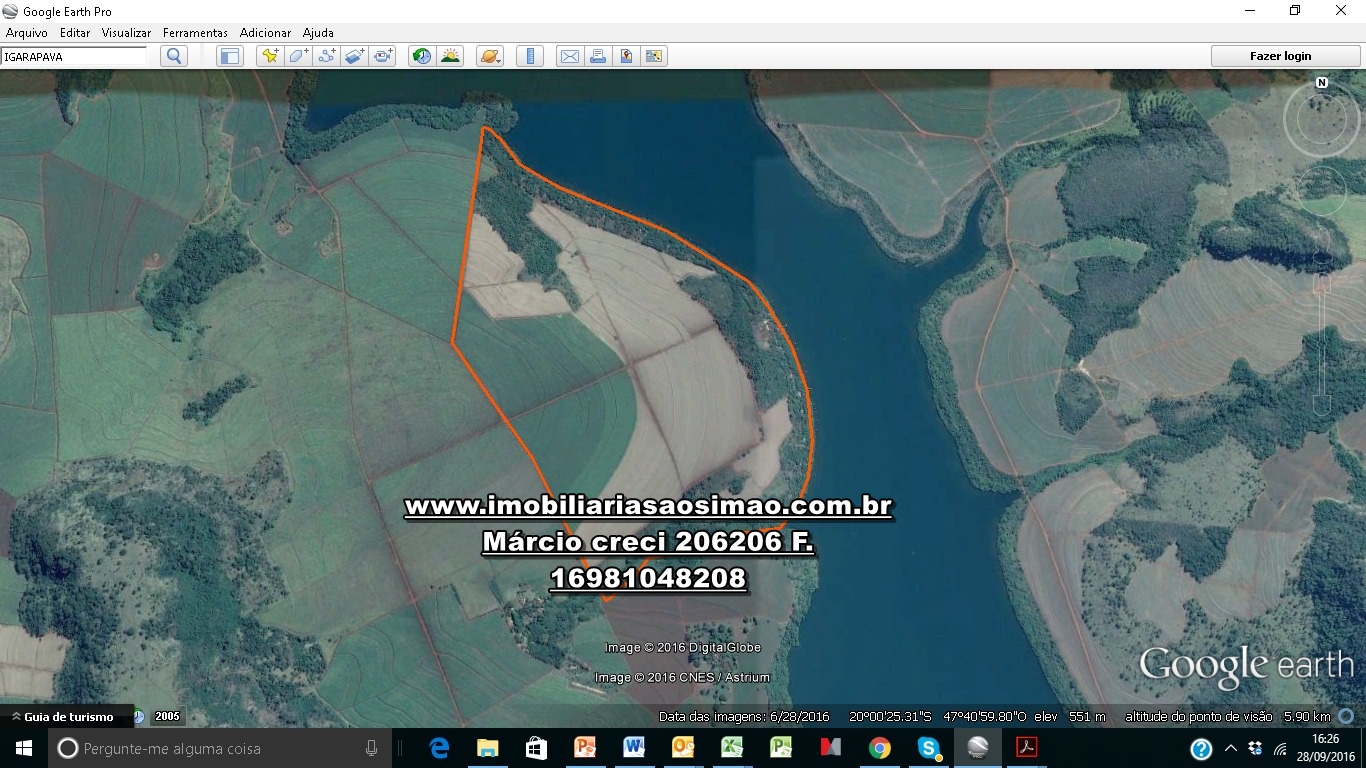This screenshot has width=1366, height=768.
Task: Click the Email envelope icon
Action: [x=569, y=56]
